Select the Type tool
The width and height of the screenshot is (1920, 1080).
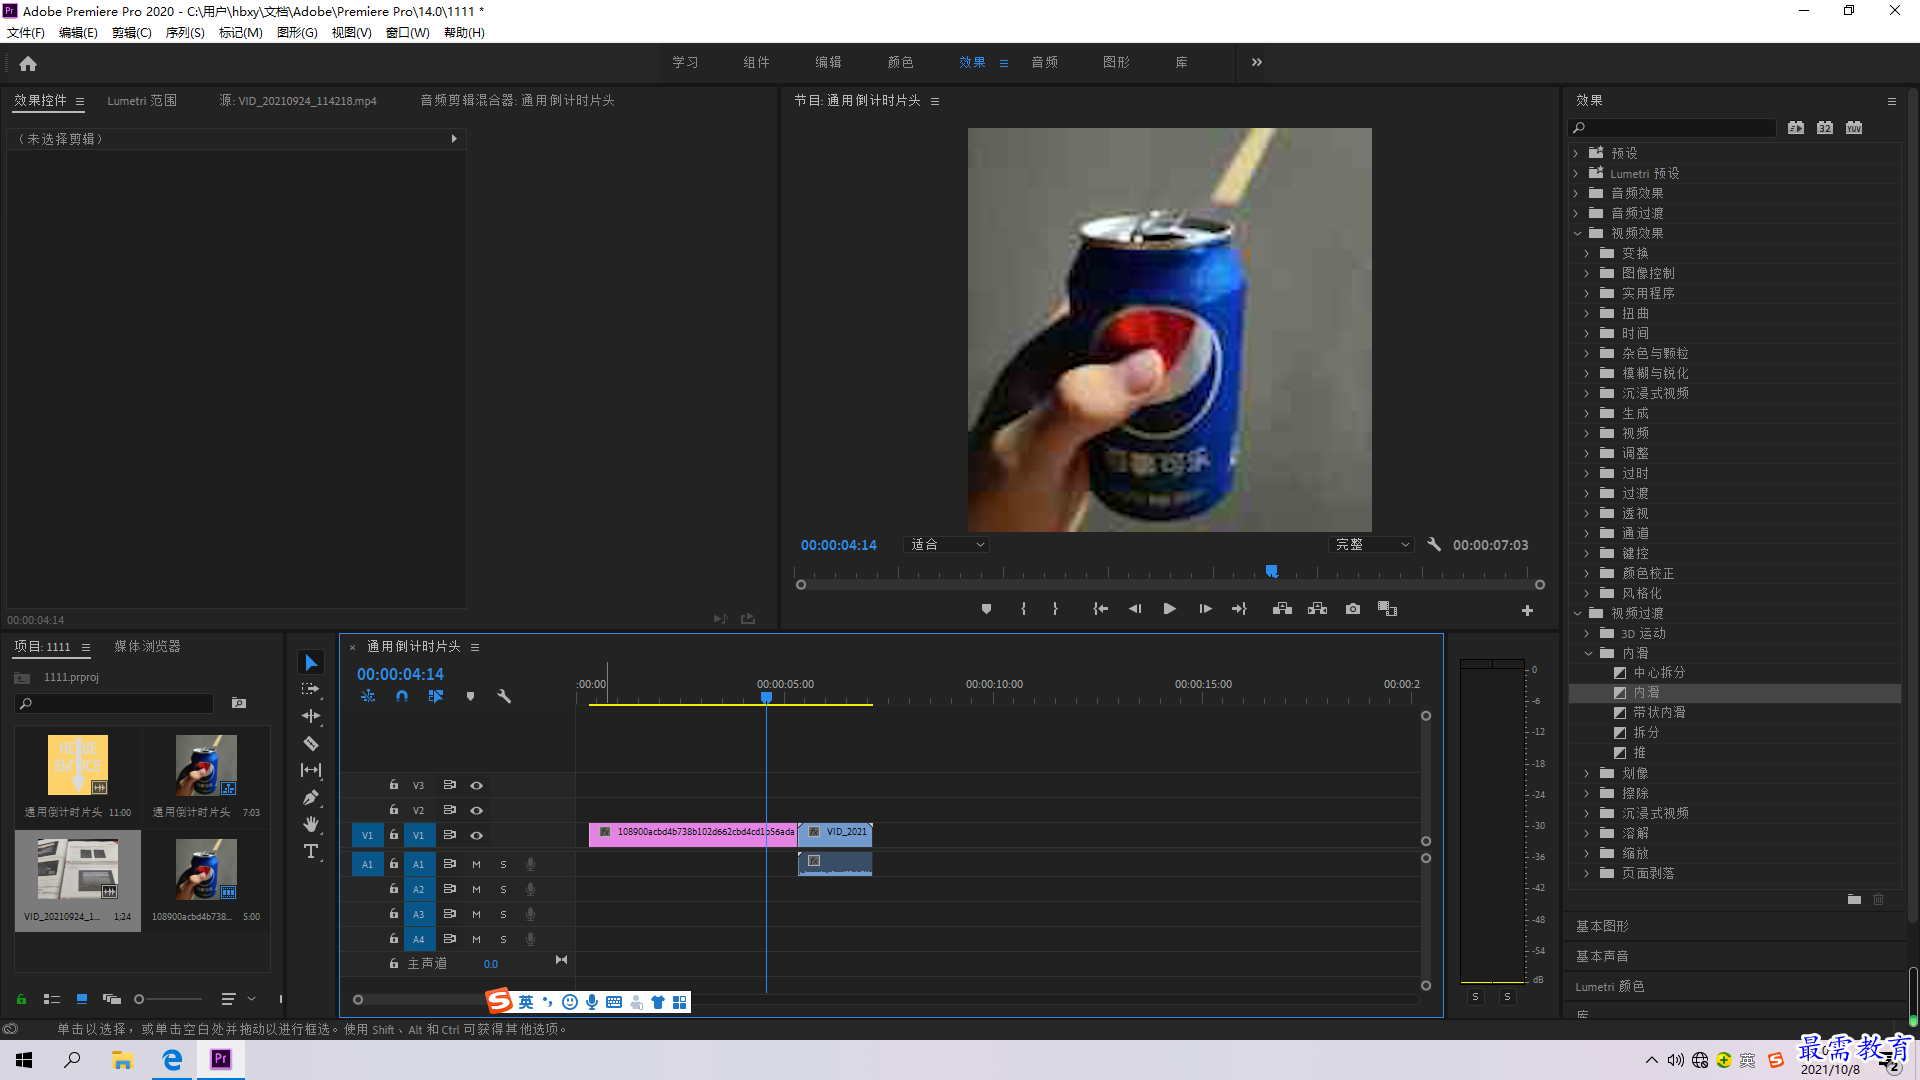tap(311, 851)
